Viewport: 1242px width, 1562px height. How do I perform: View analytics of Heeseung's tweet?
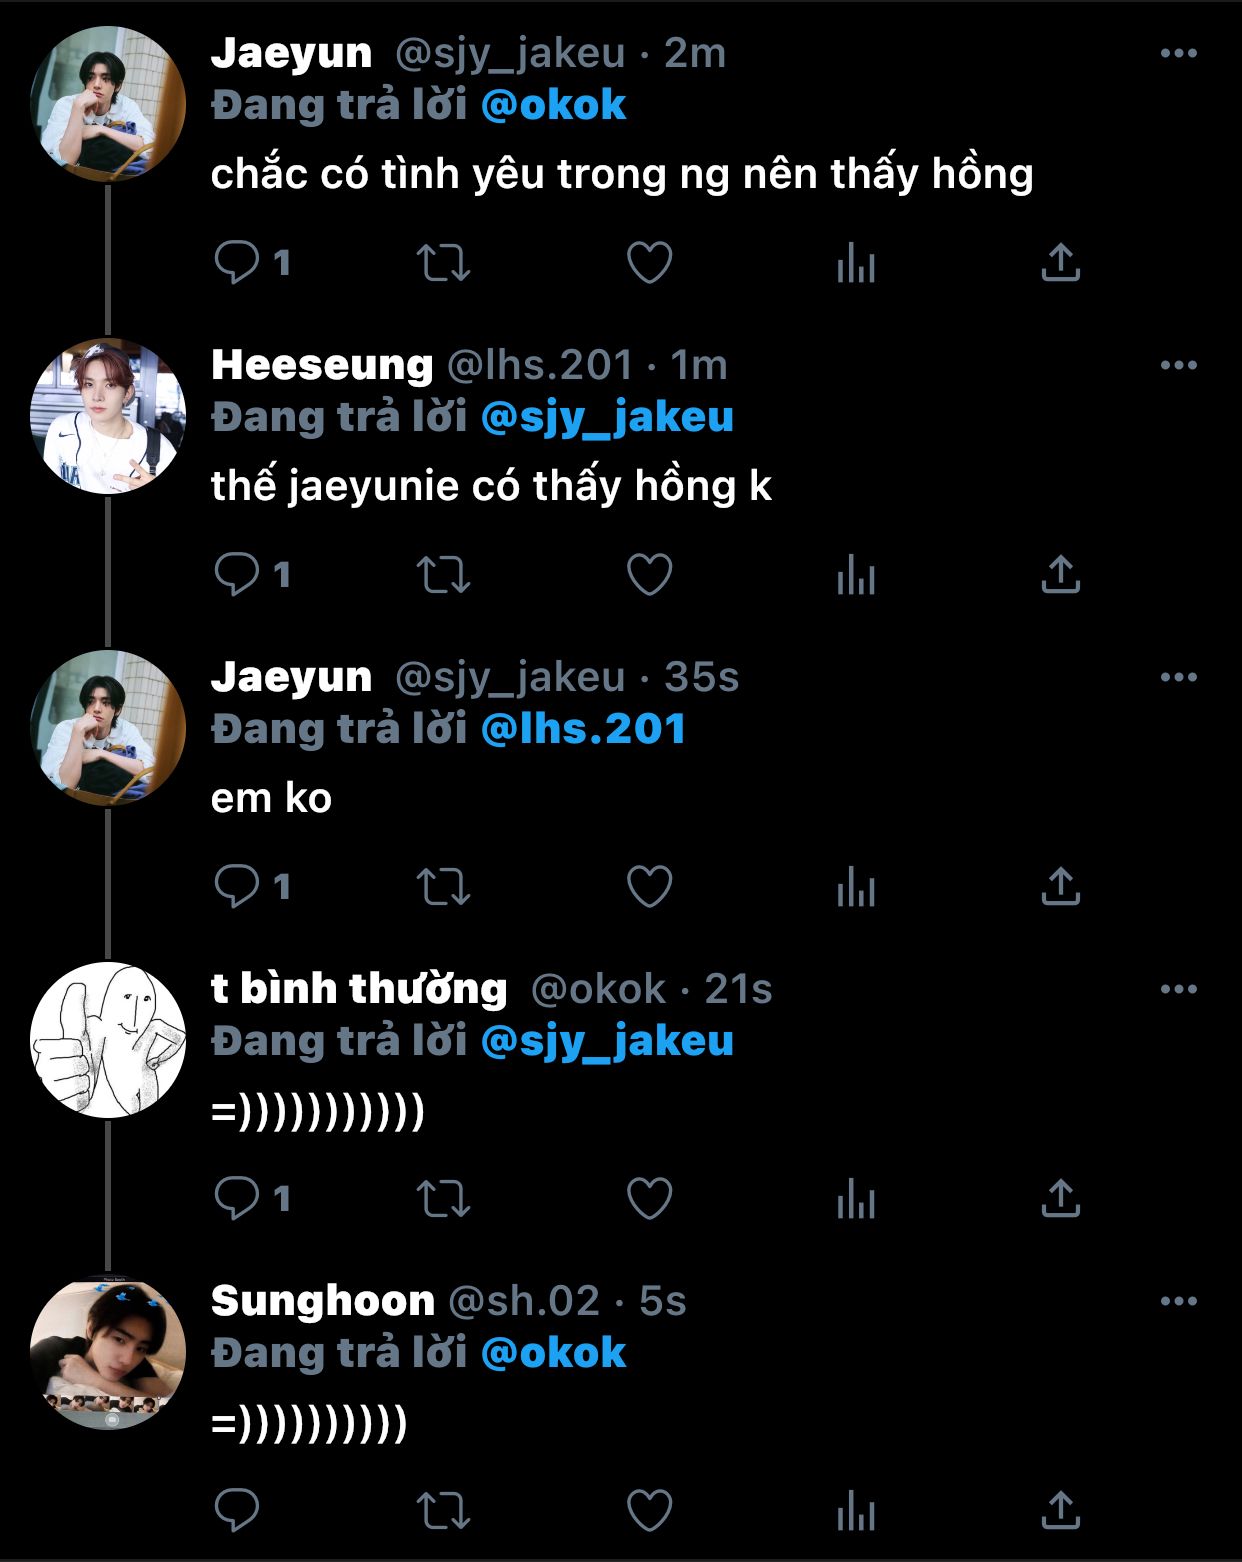pos(855,575)
